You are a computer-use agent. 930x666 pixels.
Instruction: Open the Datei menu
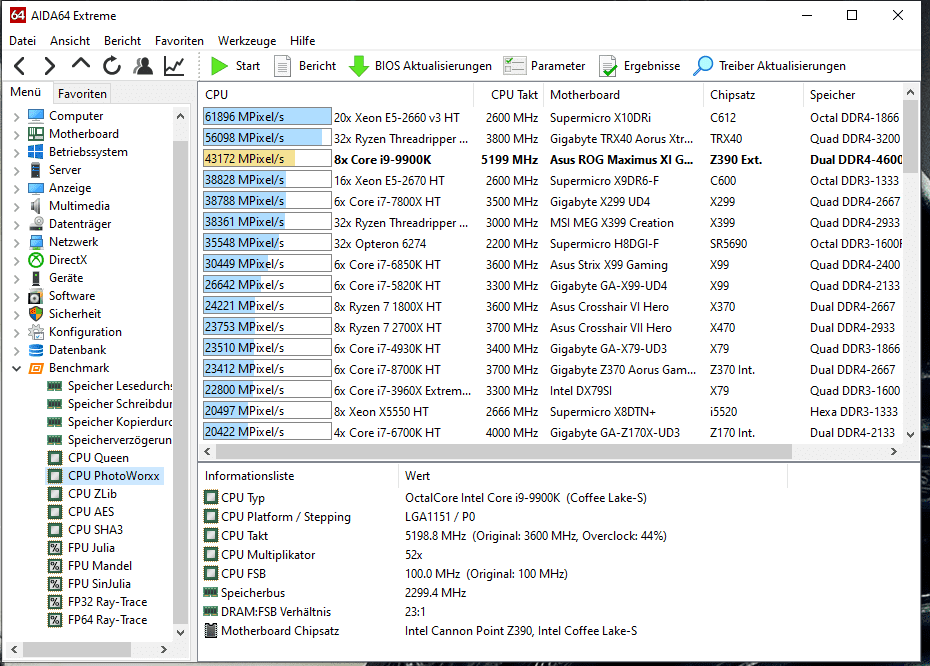click(x=23, y=41)
